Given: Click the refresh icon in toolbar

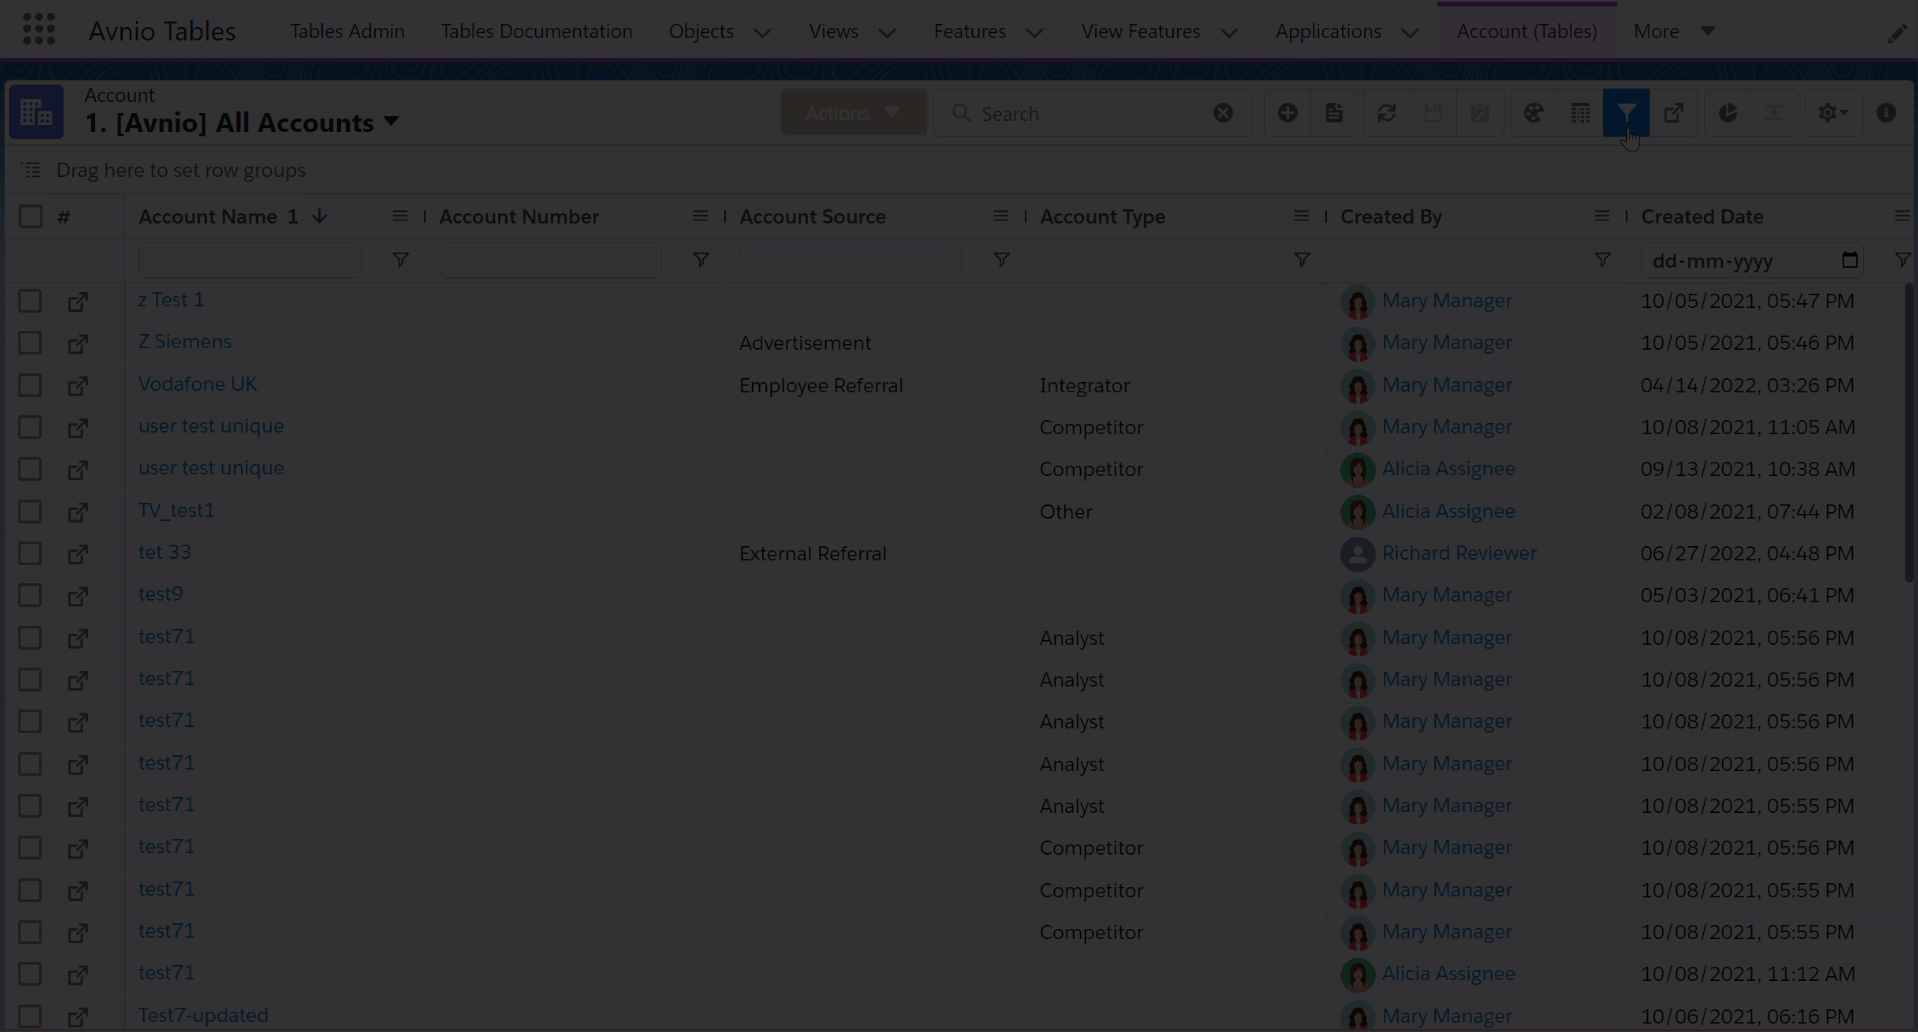Looking at the screenshot, I should point(1386,113).
